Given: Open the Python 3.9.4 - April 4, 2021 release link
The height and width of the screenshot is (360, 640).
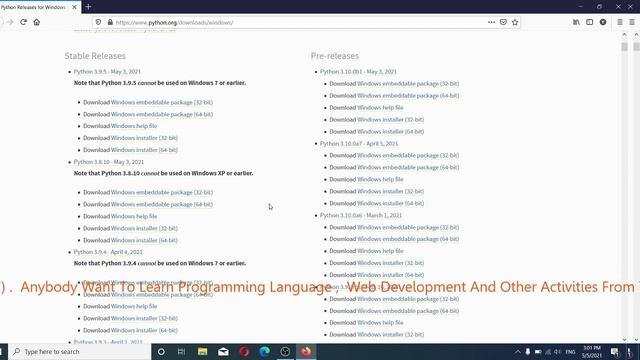Looking at the screenshot, I should pyautogui.click(x=108, y=252).
